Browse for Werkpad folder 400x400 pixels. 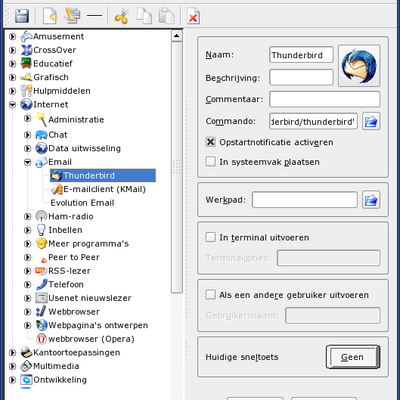point(371,200)
